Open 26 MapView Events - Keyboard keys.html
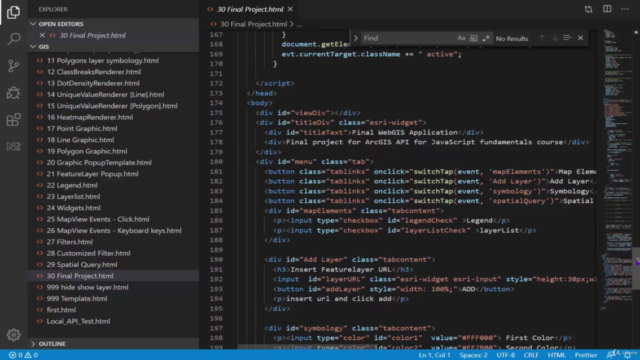The width and height of the screenshot is (640, 360). (114, 231)
